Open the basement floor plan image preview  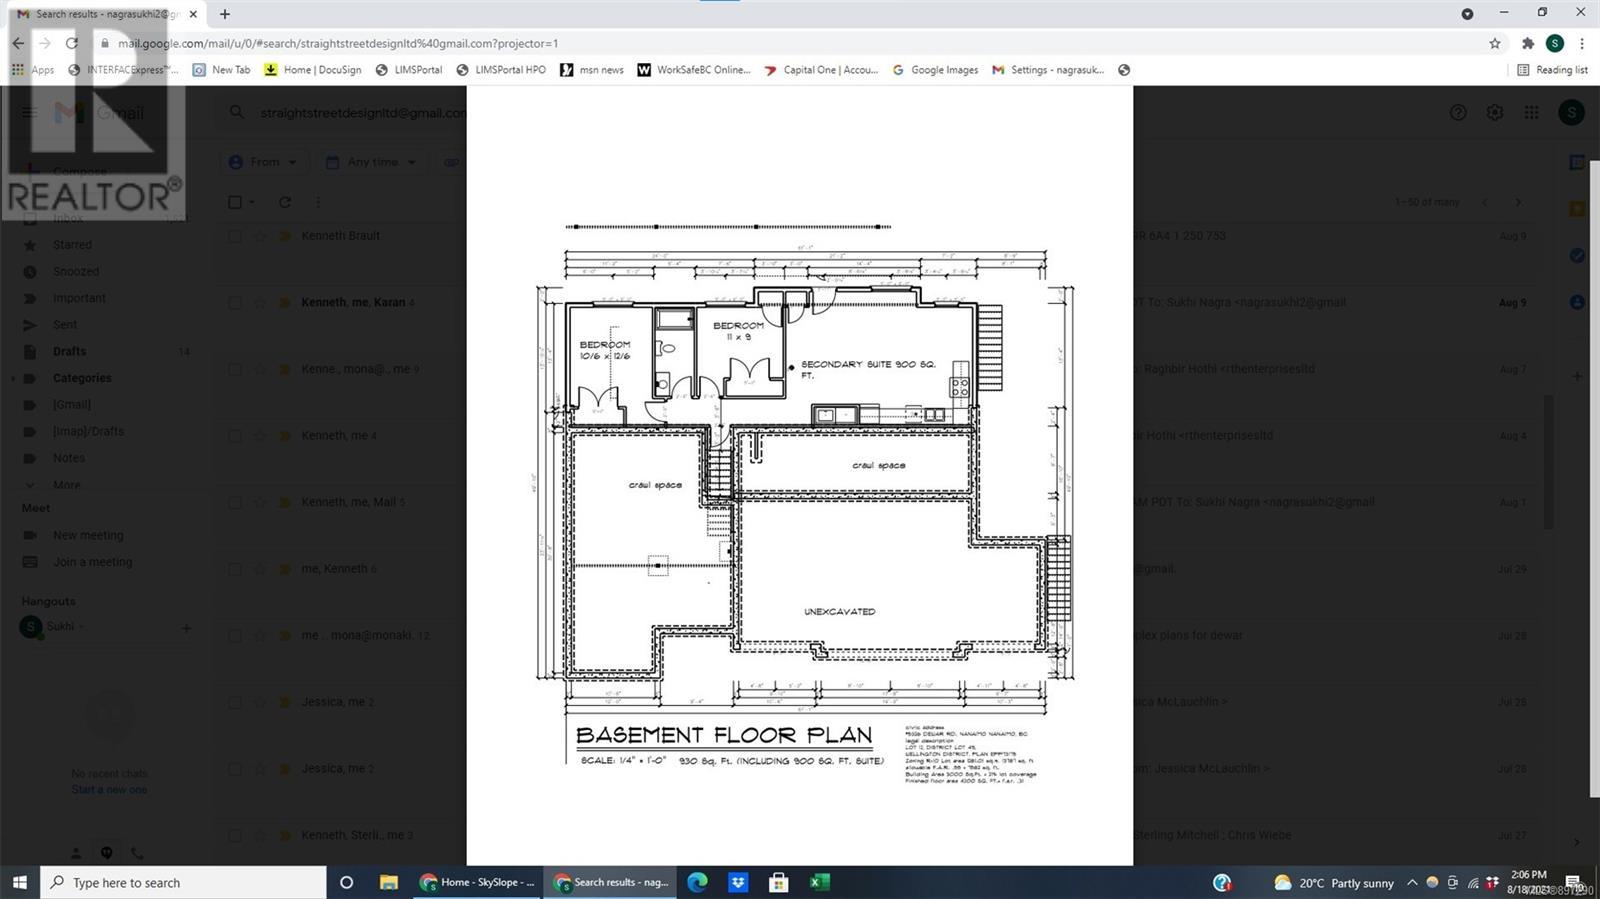[800, 476]
